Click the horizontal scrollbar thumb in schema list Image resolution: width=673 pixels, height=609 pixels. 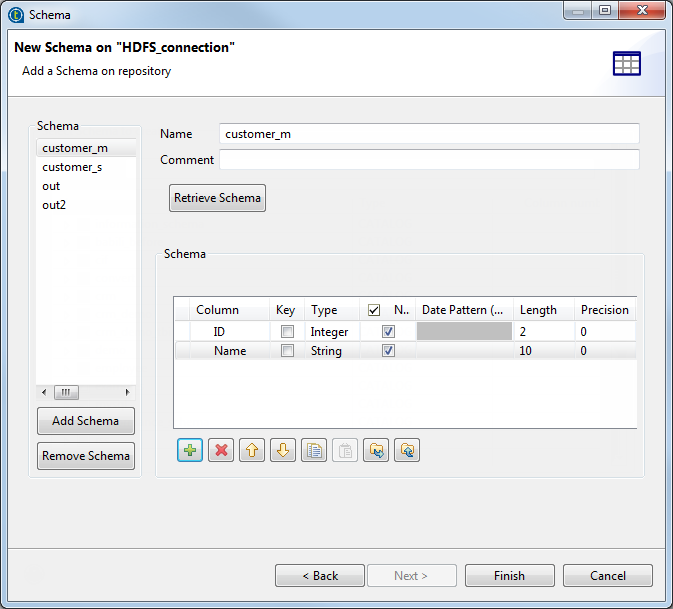click(66, 392)
